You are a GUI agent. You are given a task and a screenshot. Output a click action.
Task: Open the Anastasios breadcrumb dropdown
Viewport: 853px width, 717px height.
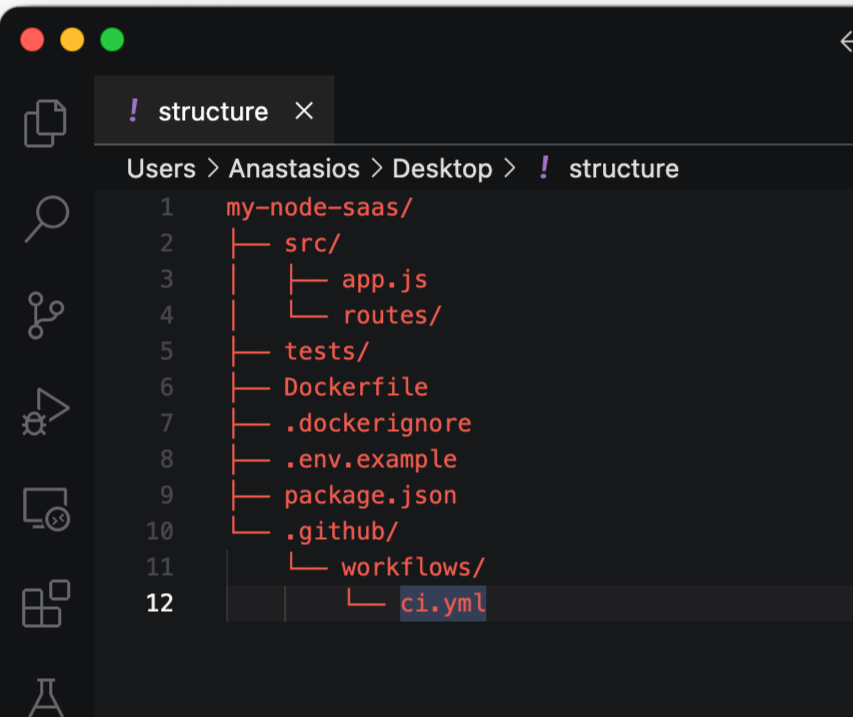(294, 169)
